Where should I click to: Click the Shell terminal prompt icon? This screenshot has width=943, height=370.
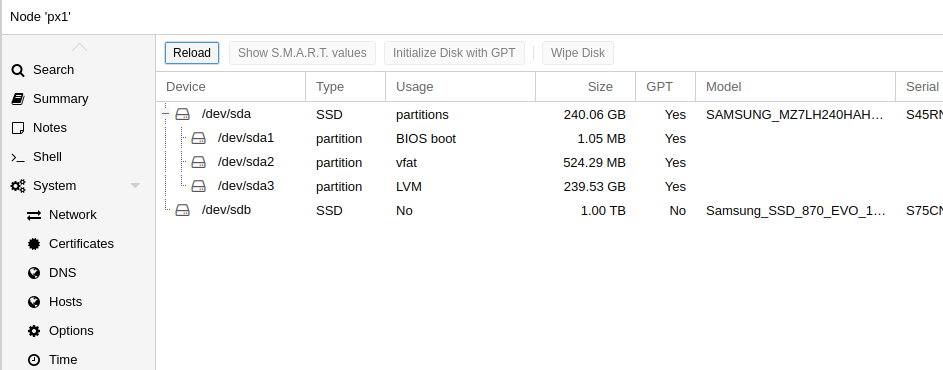18,157
